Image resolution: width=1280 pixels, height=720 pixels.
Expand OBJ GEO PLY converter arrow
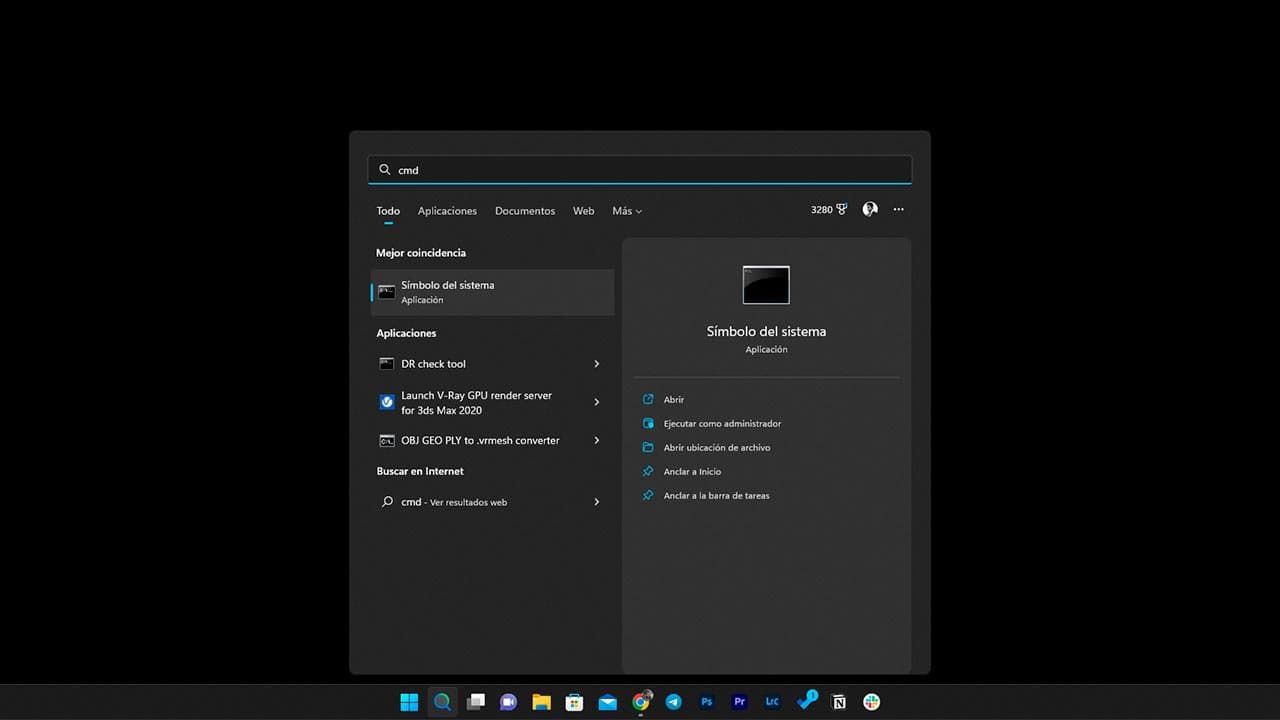pos(597,441)
